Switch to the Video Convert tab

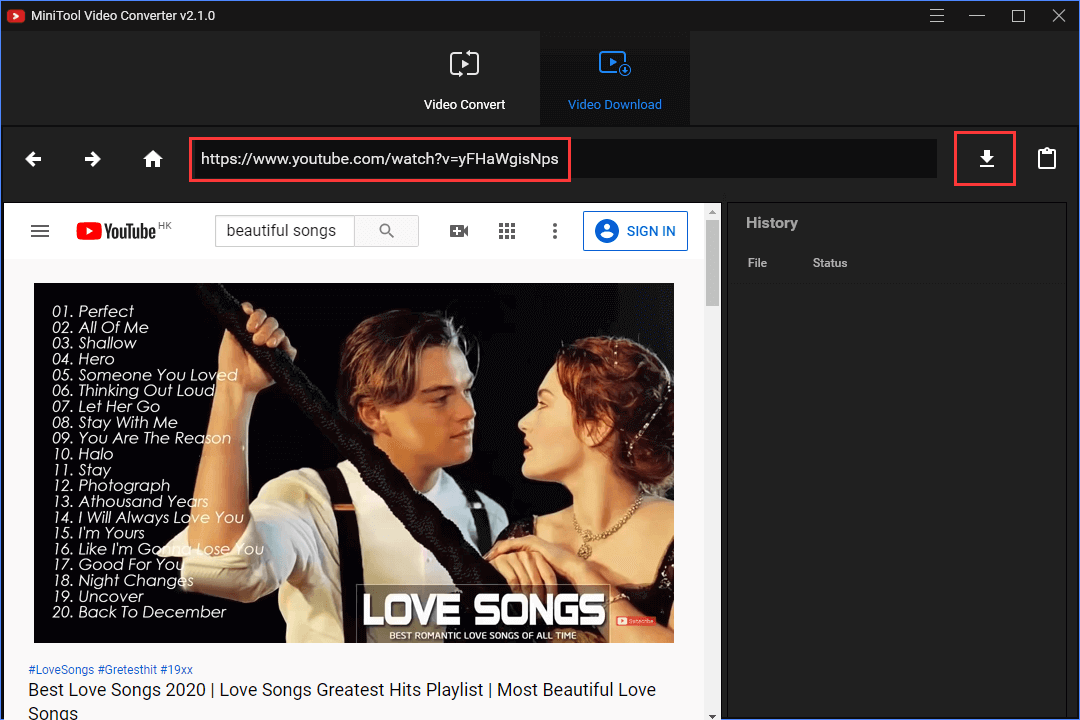click(x=464, y=78)
